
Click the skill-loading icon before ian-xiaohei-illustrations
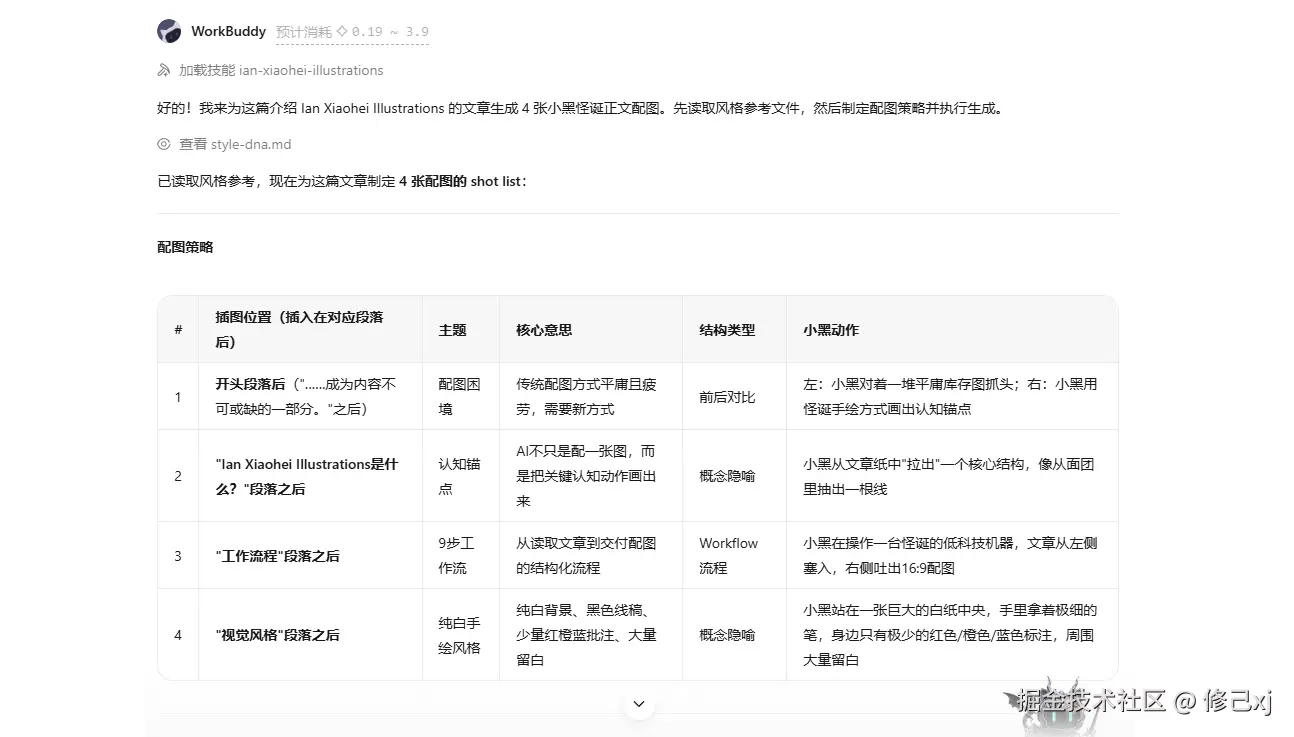pos(164,70)
